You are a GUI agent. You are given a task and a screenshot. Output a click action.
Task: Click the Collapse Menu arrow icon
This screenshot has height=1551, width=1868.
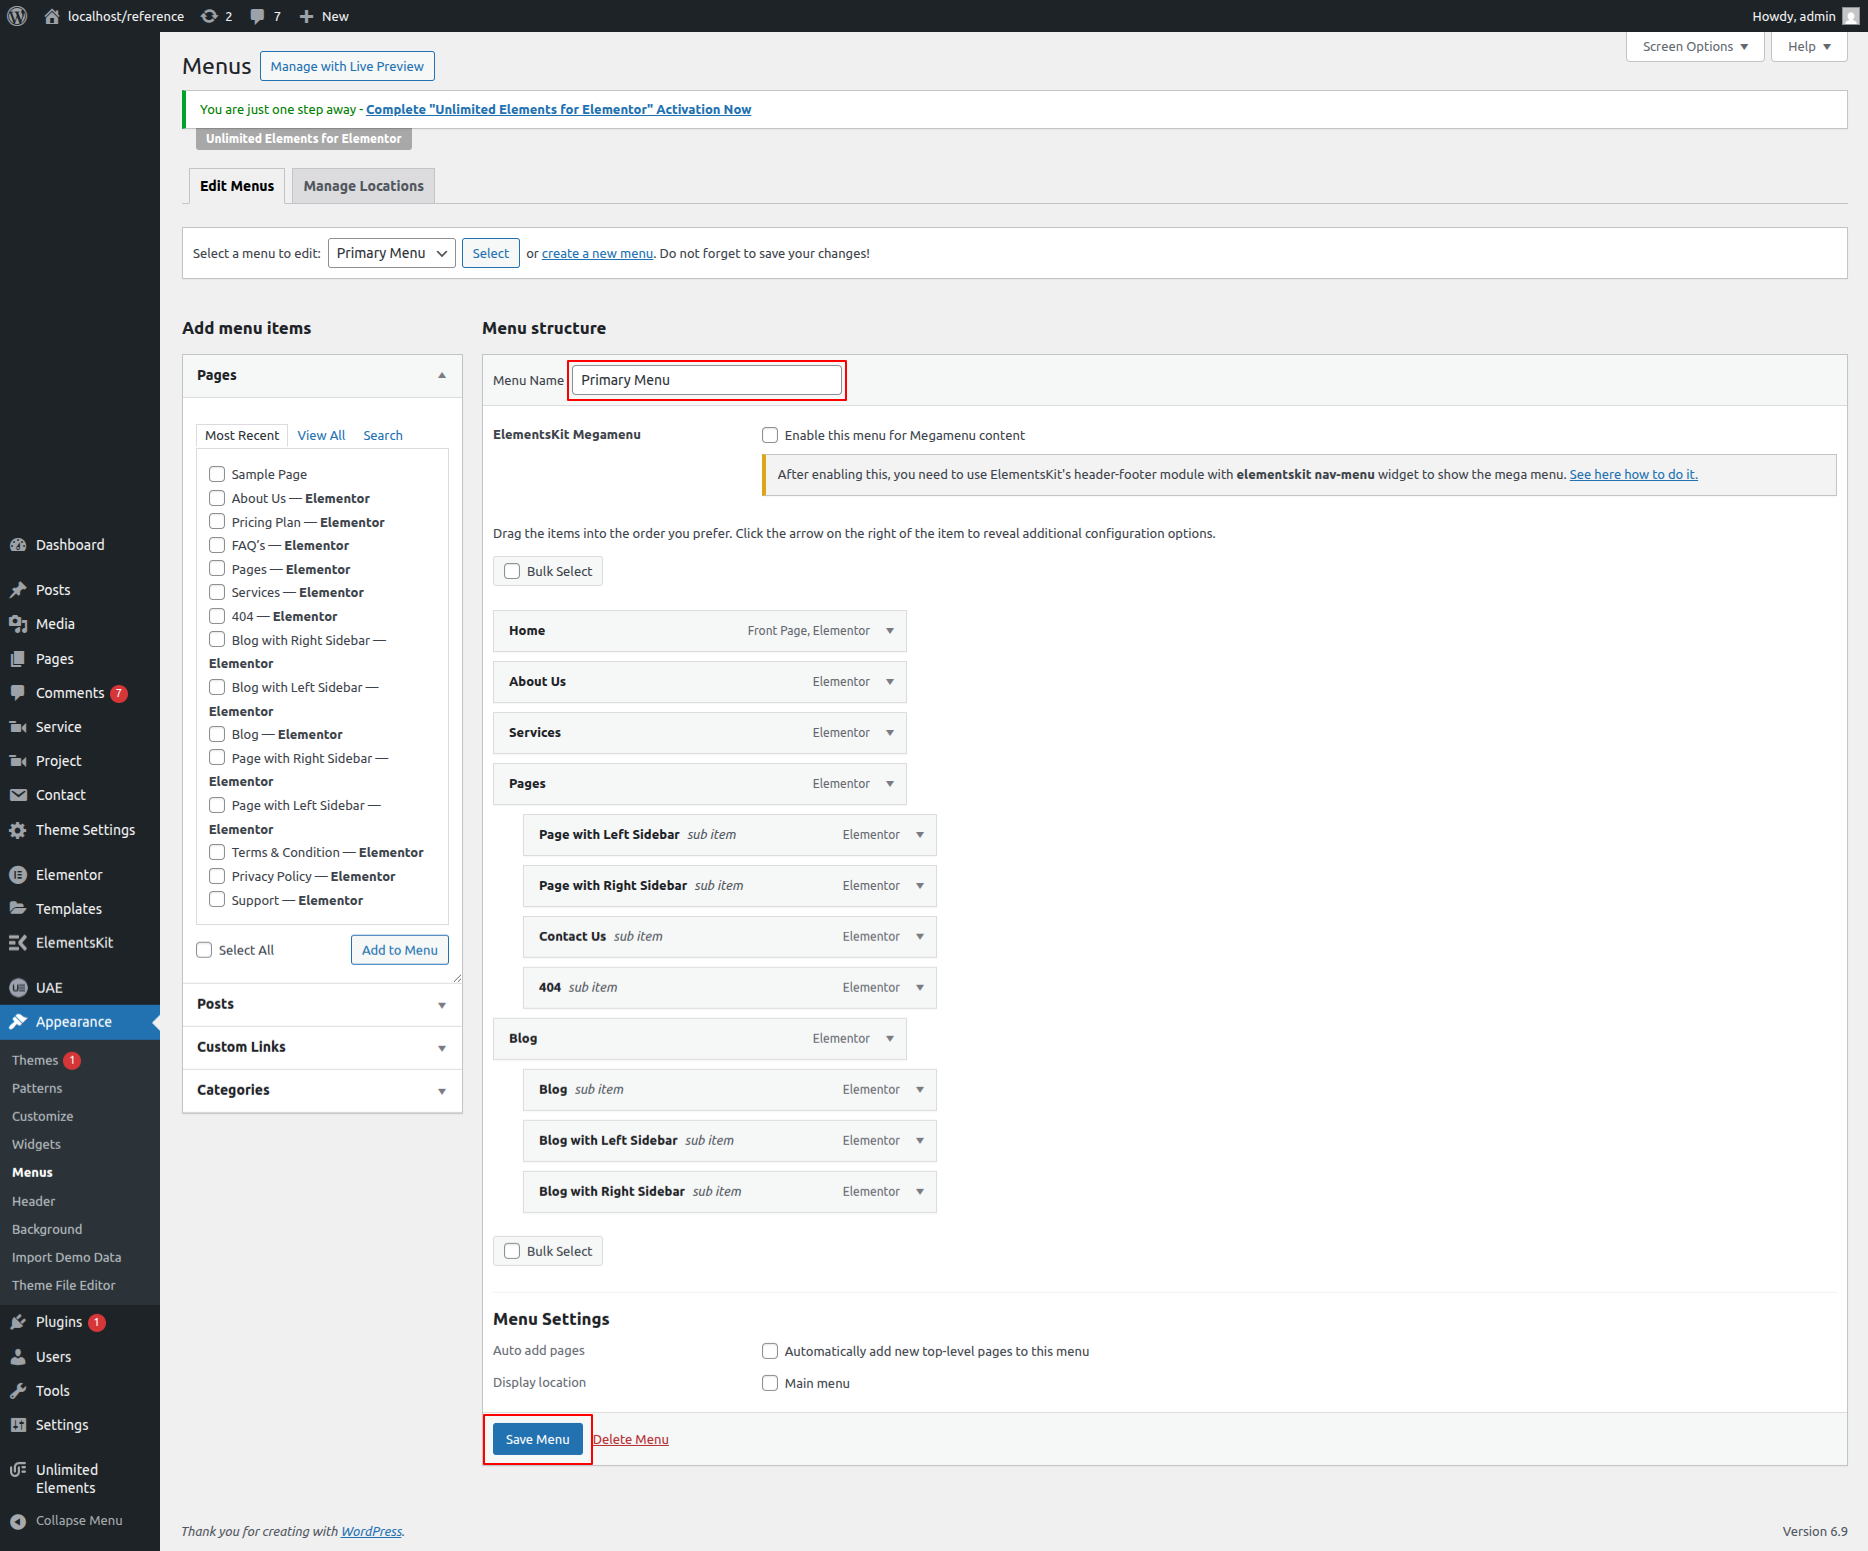(x=18, y=1521)
